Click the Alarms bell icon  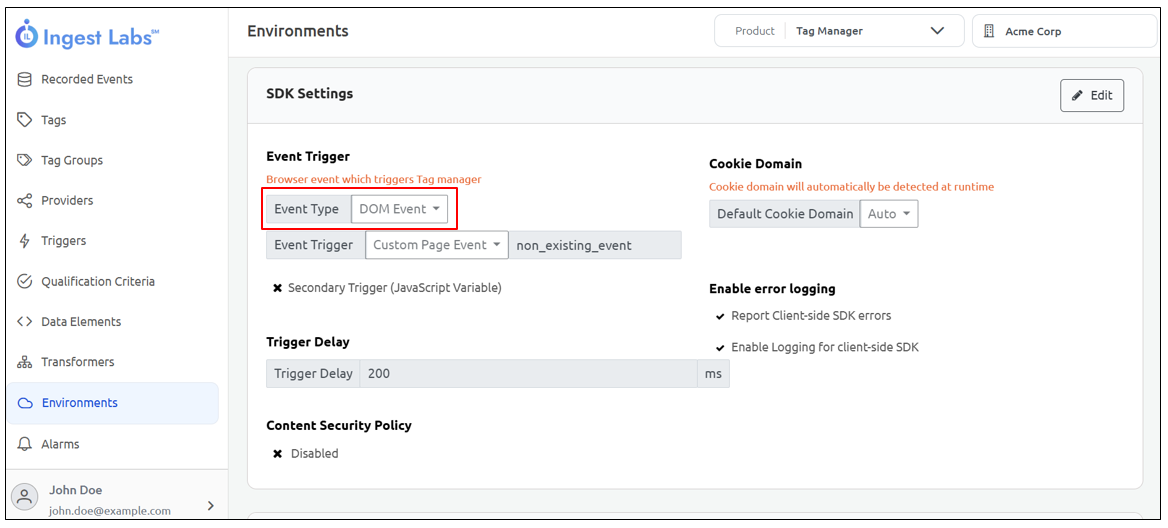(x=25, y=444)
